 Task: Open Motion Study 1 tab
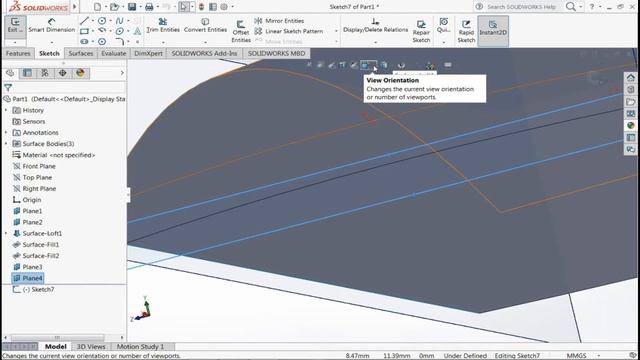(x=140, y=347)
